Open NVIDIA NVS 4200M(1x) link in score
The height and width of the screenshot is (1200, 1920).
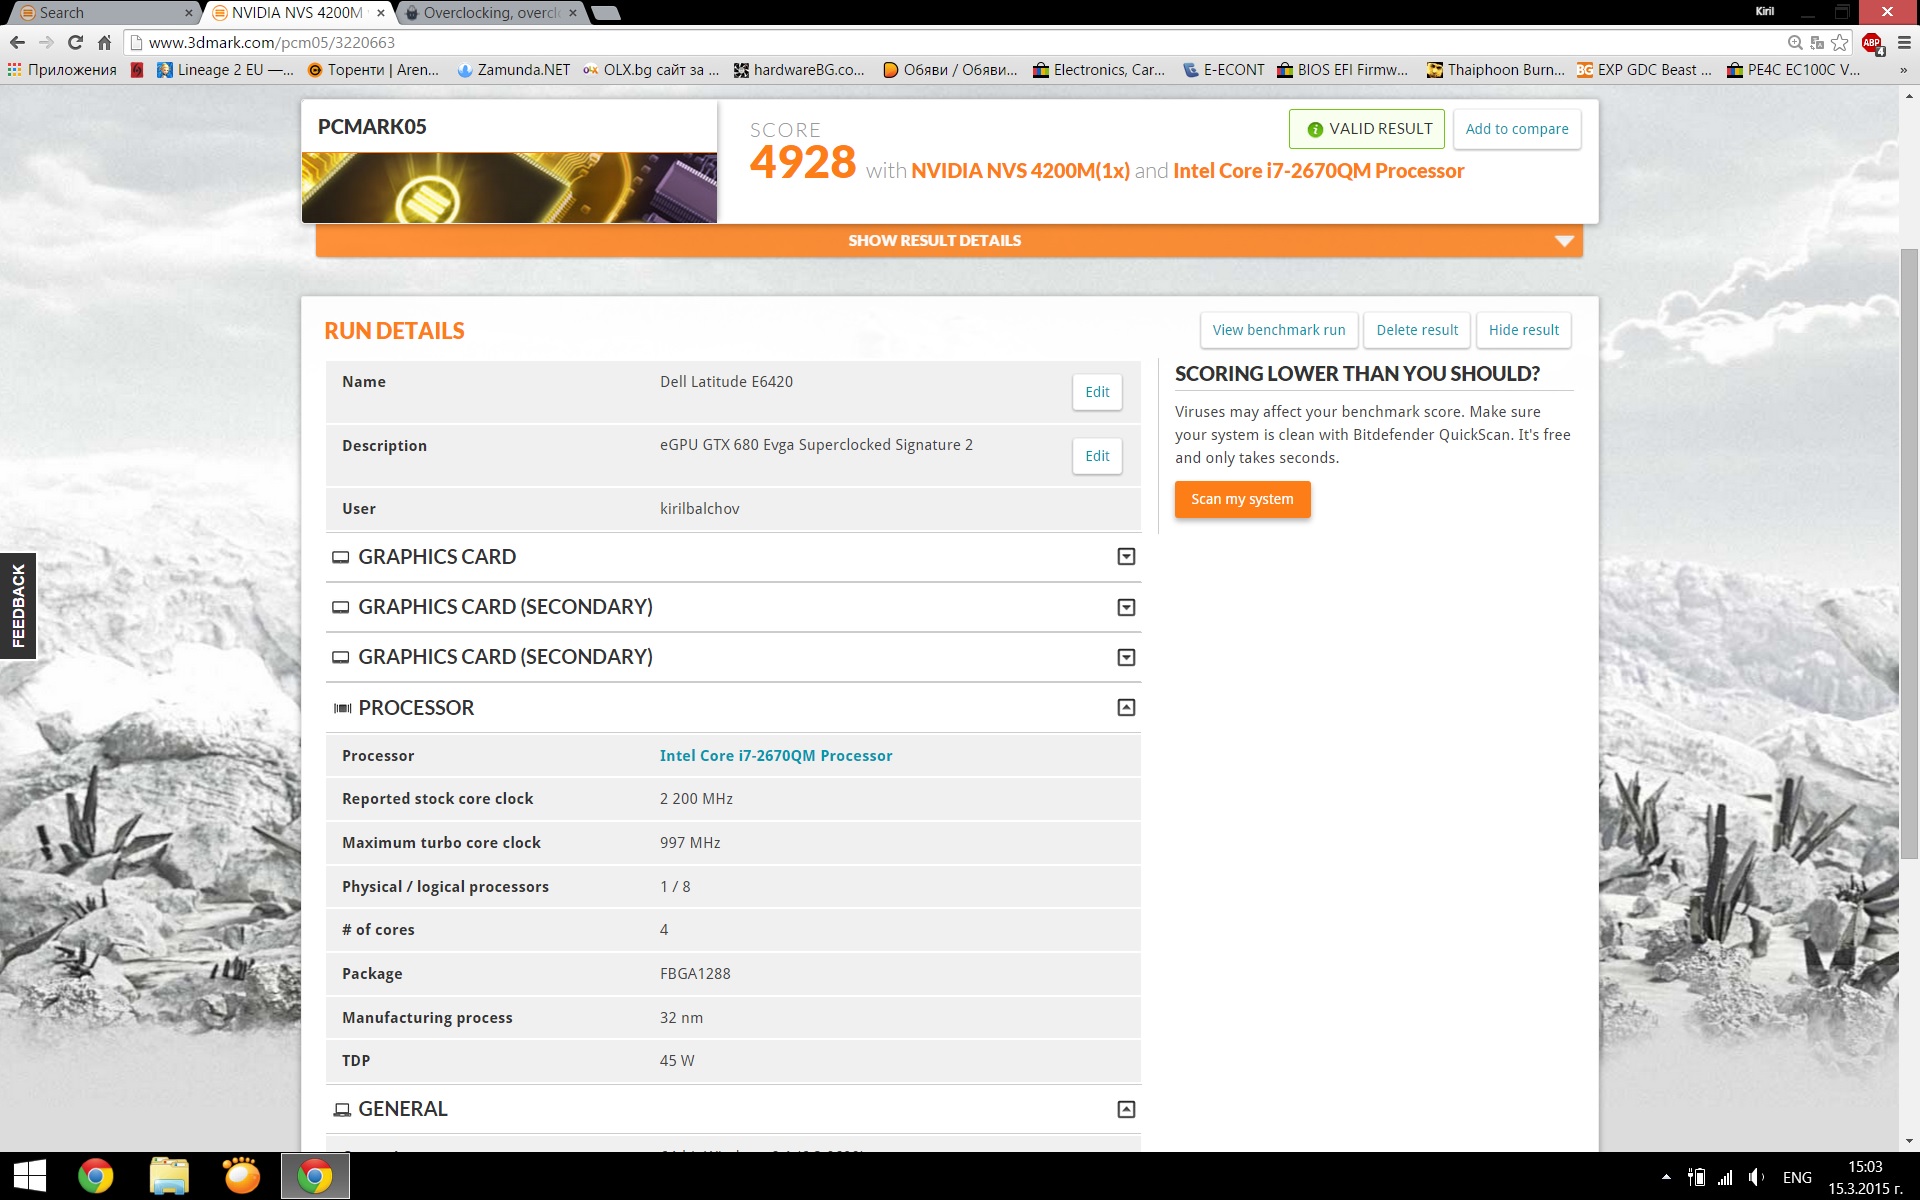1020,171
